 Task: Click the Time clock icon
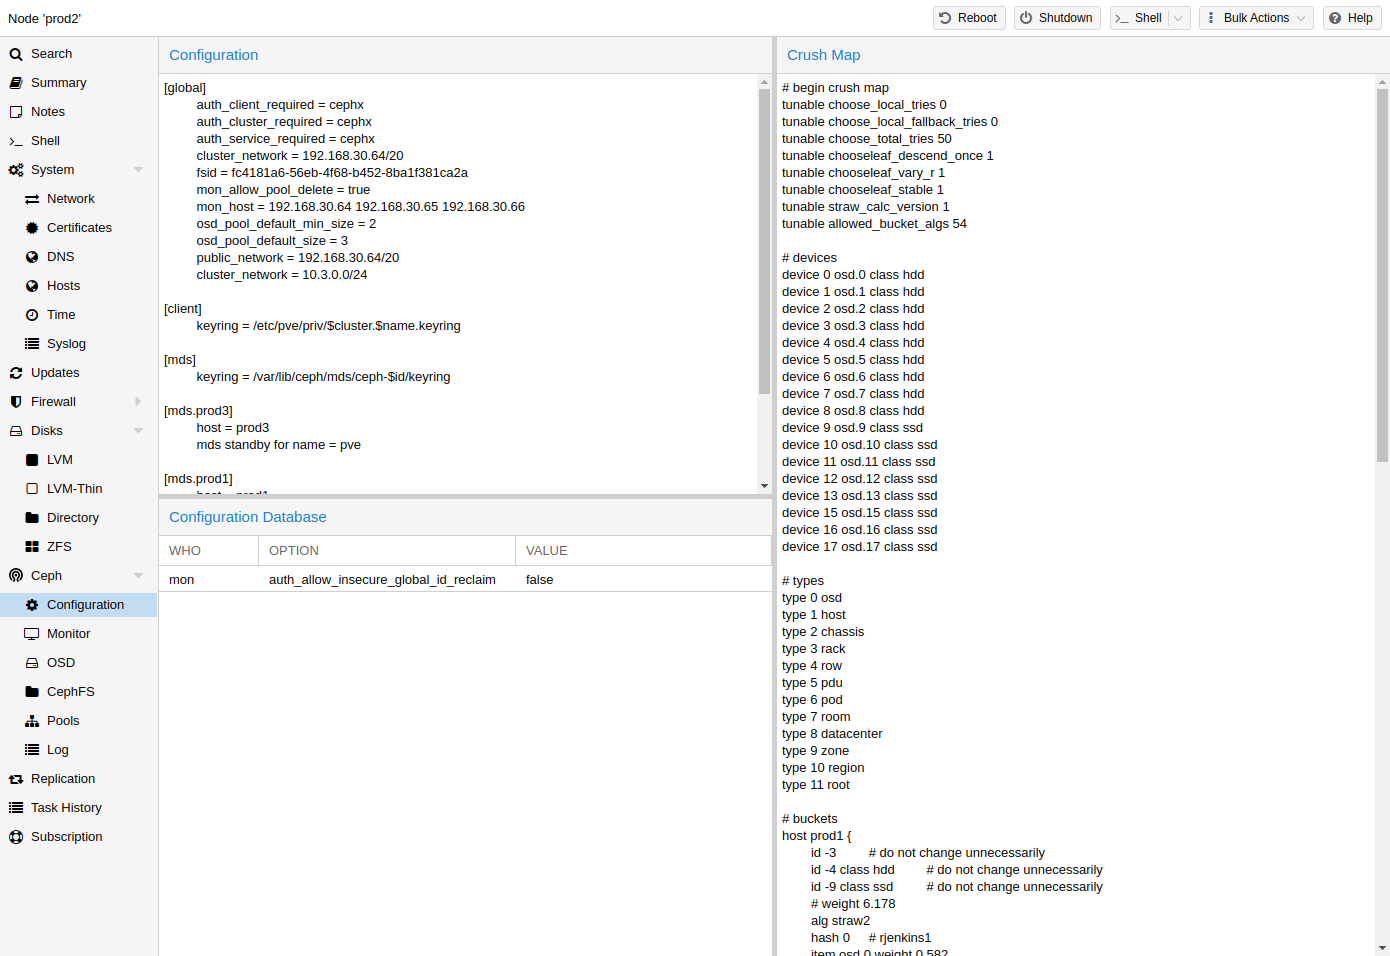32,315
